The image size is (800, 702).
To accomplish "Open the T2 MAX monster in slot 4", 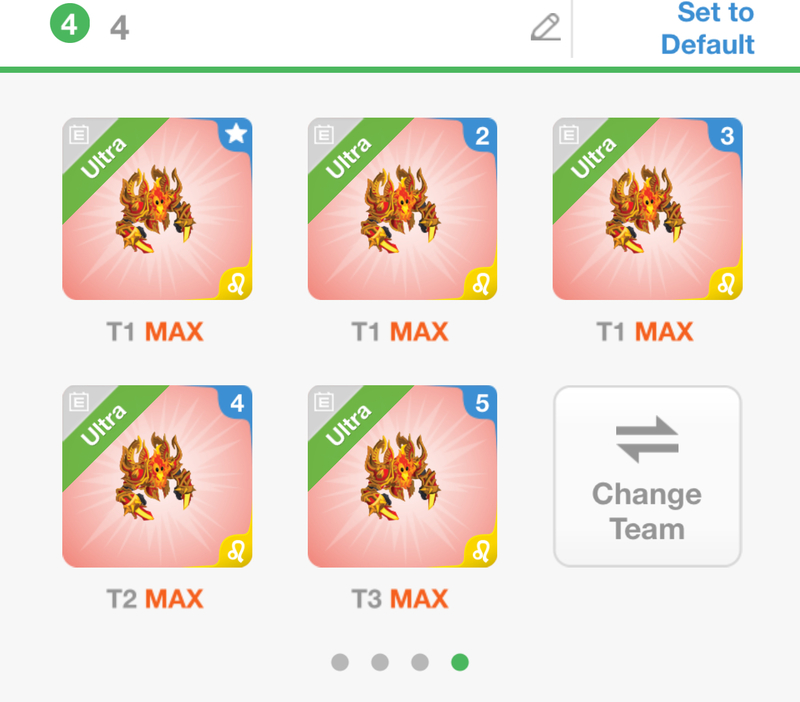I will (157, 476).
